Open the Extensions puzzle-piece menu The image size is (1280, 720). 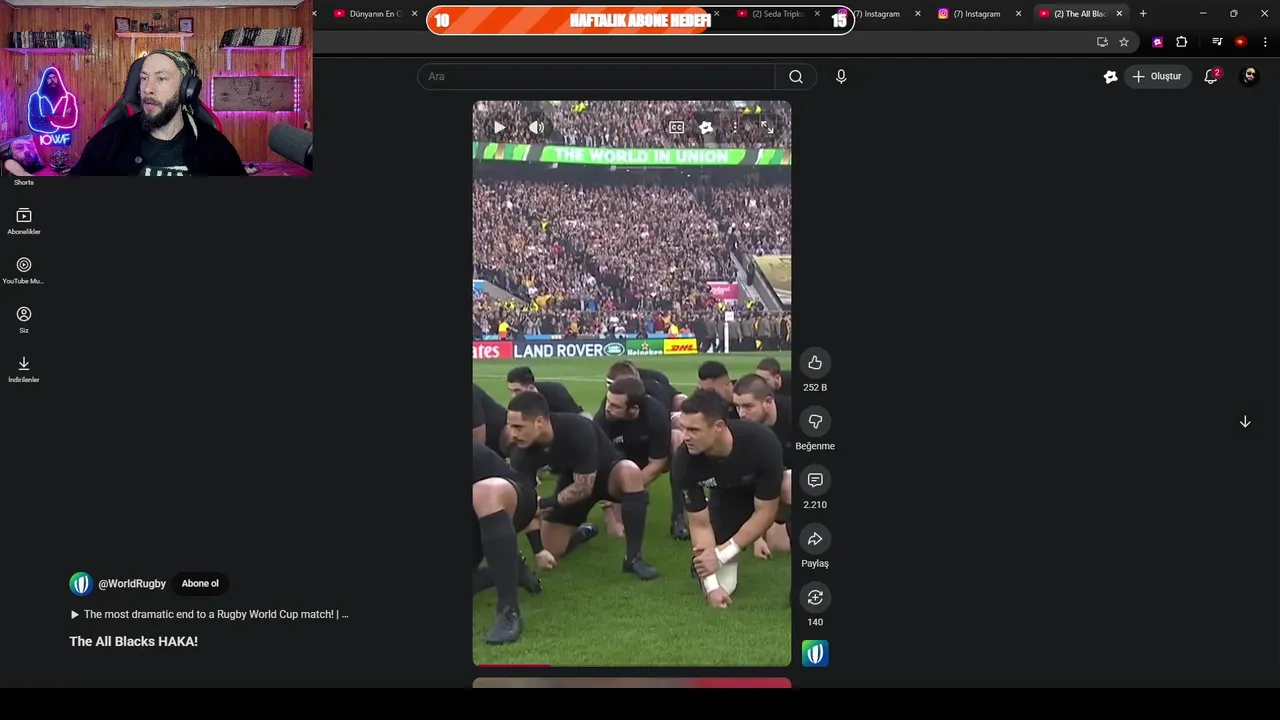[x=1182, y=42]
